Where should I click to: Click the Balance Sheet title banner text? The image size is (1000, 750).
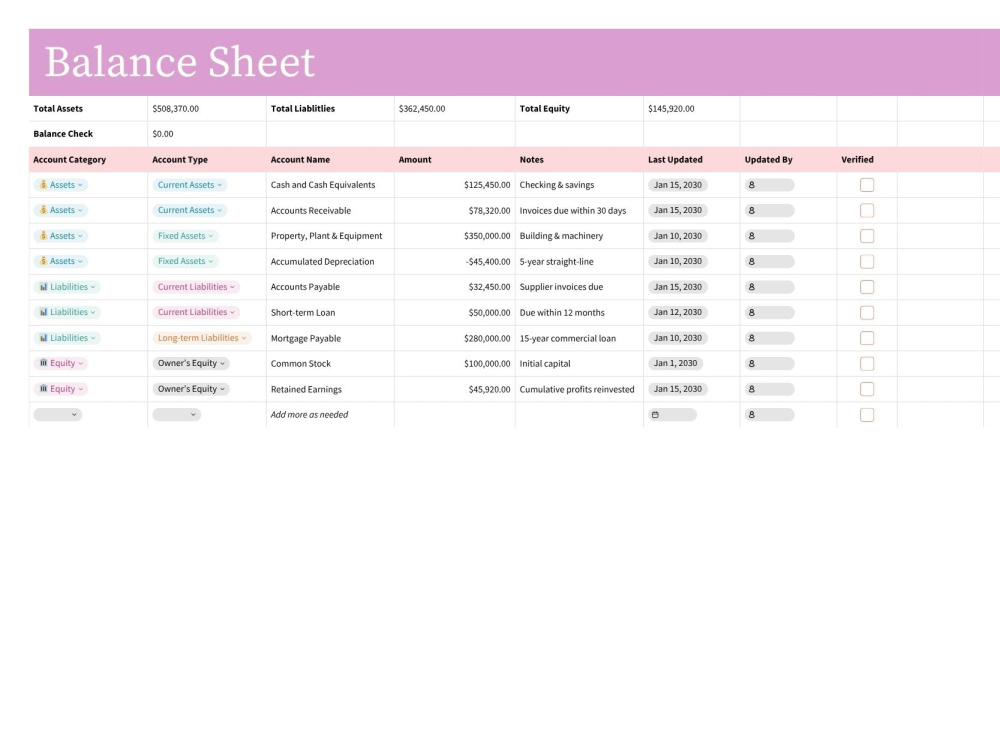(180, 62)
